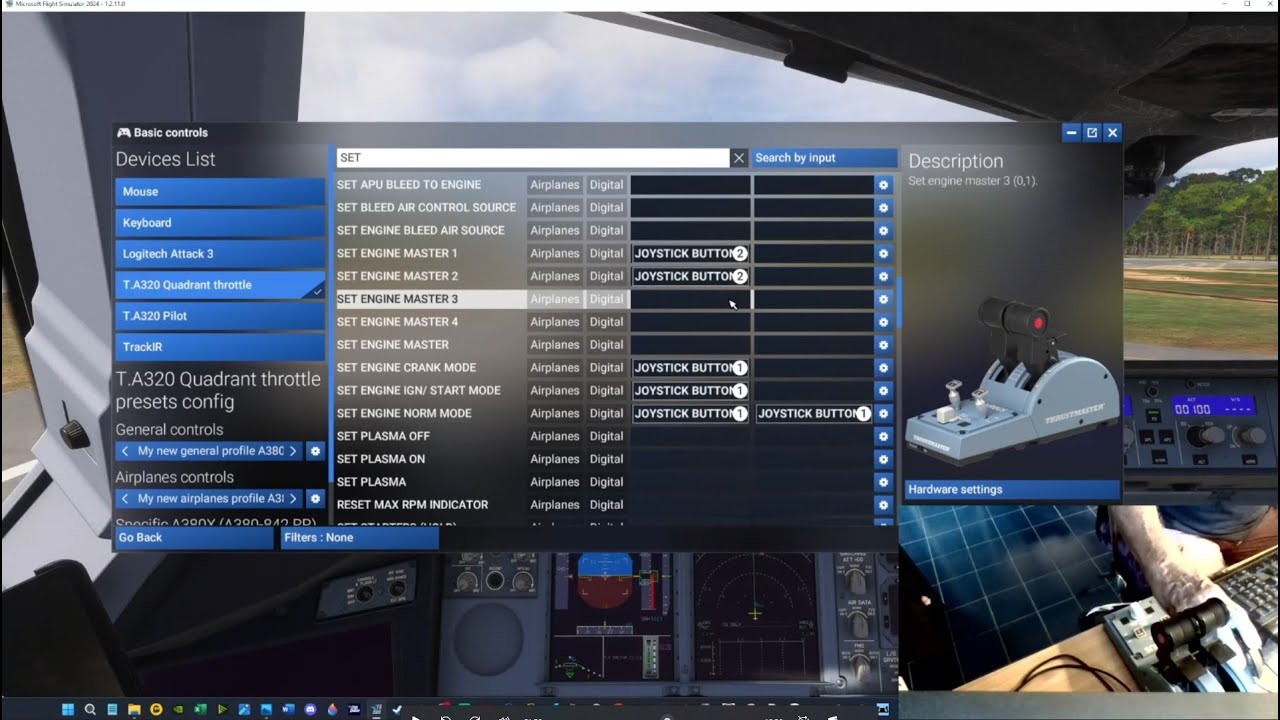Image resolution: width=1280 pixels, height=720 pixels.
Task: Open Digital selector on SET ENGINE NORM MODE
Action: click(x=606, y=414)
